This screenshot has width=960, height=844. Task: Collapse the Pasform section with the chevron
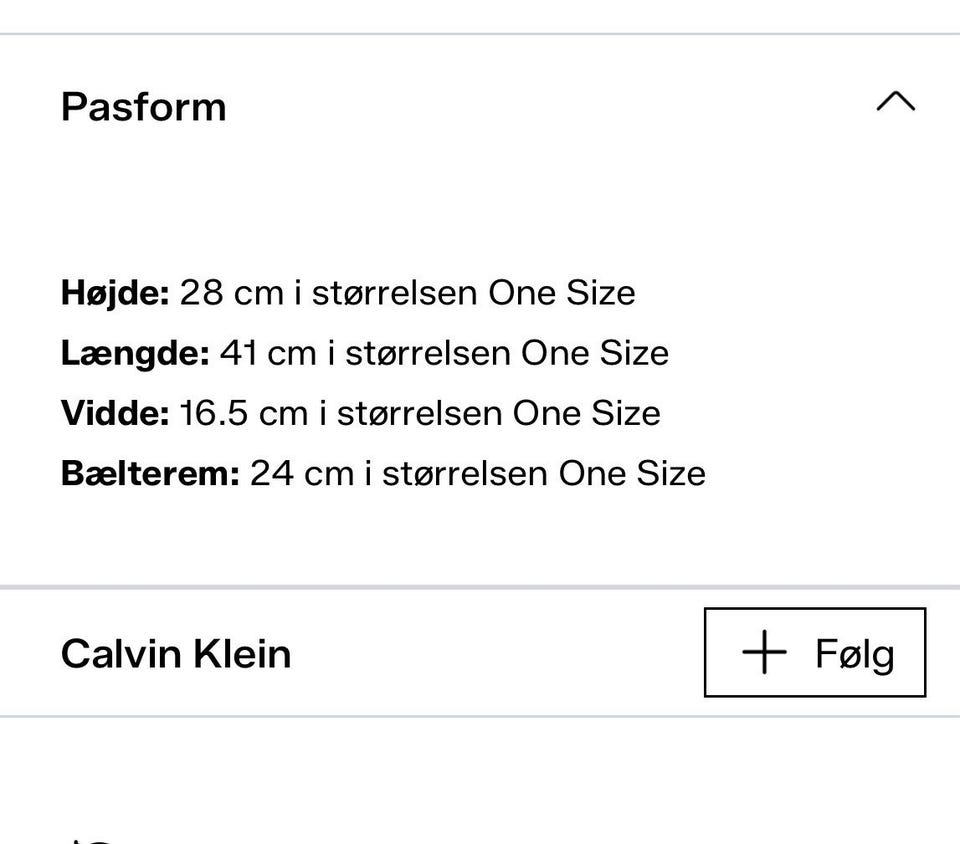895,102
